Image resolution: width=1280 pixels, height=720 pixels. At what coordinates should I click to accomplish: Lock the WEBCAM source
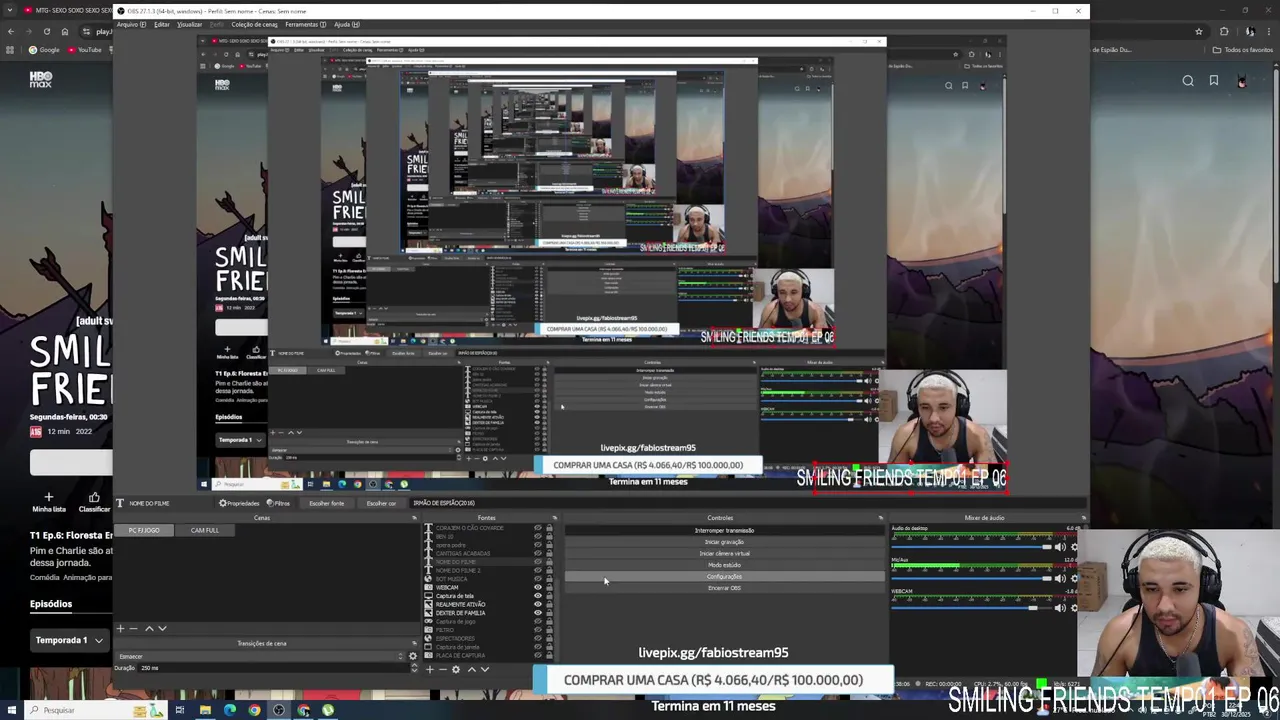click(549, 587)
